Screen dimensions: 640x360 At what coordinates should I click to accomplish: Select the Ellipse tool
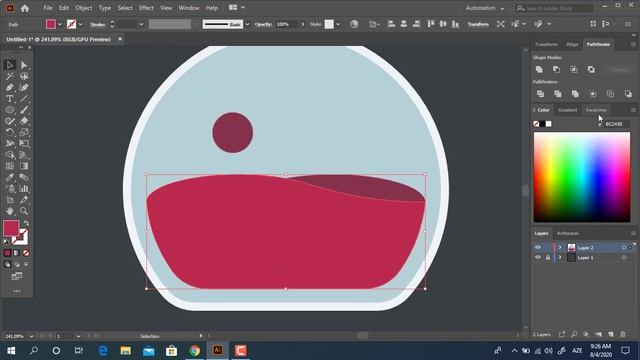coord(10,110)
